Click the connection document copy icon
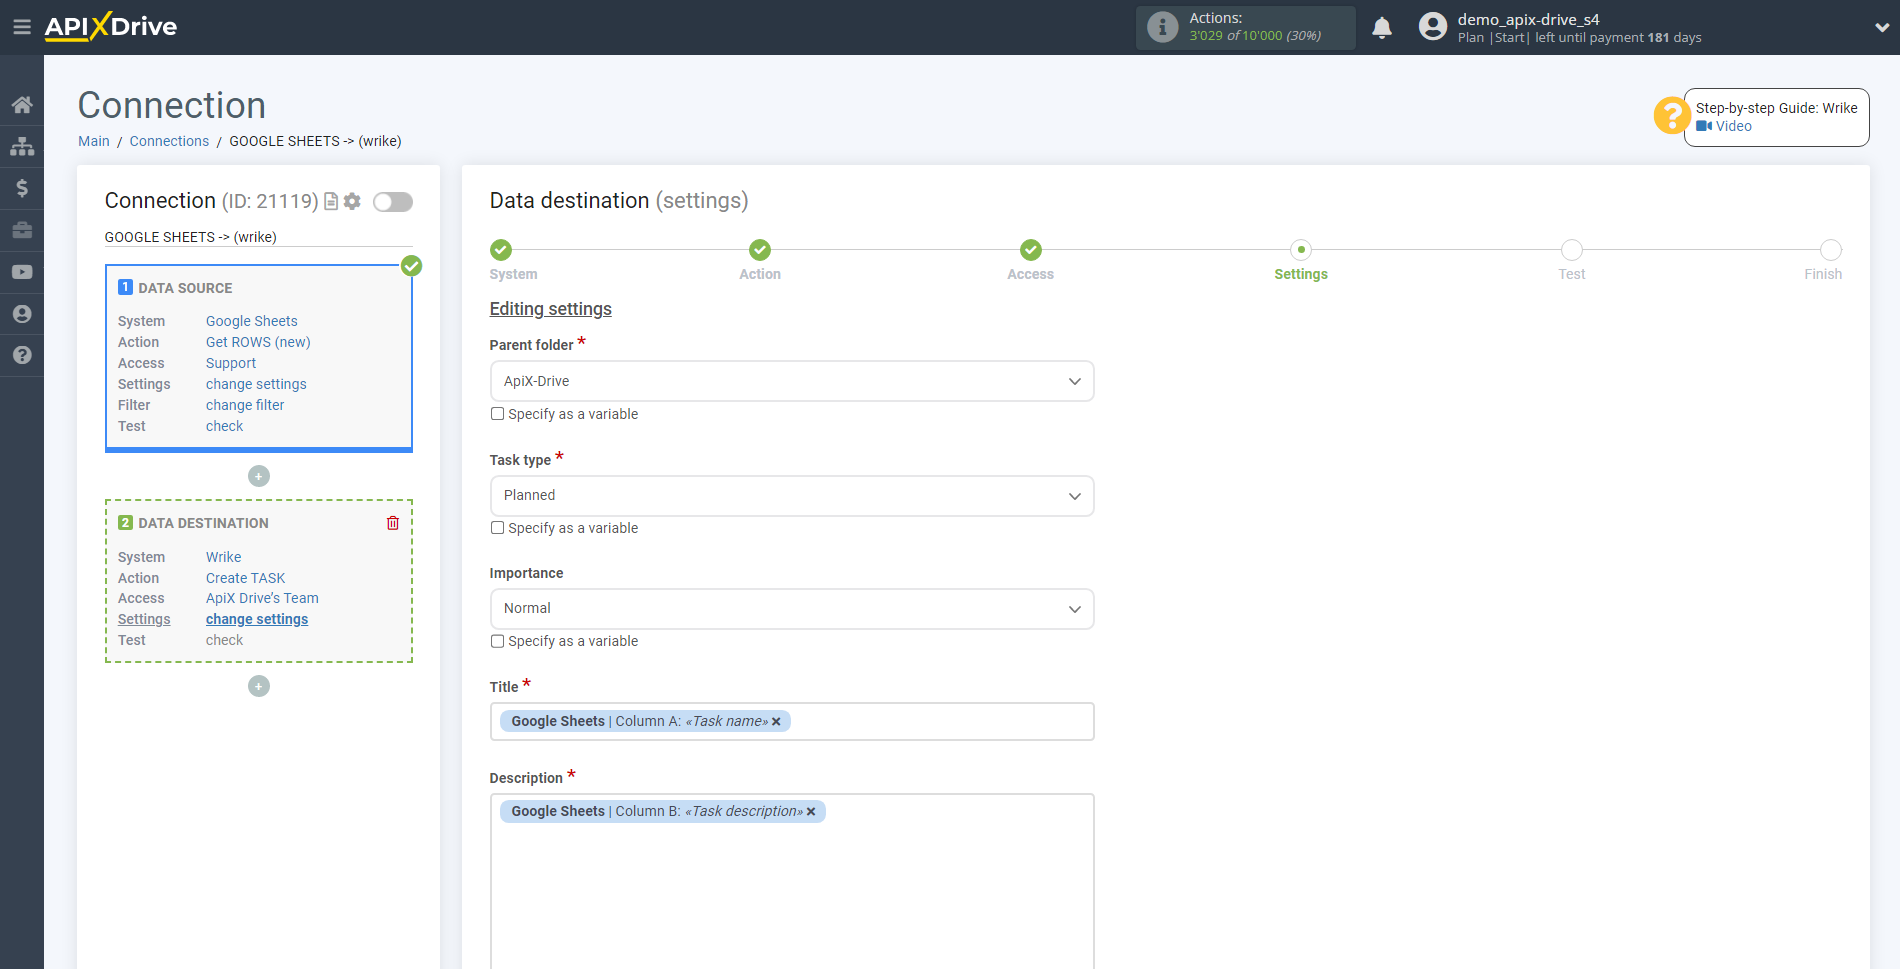Viewport: 1900px width, 969px height. coord(331,201)
